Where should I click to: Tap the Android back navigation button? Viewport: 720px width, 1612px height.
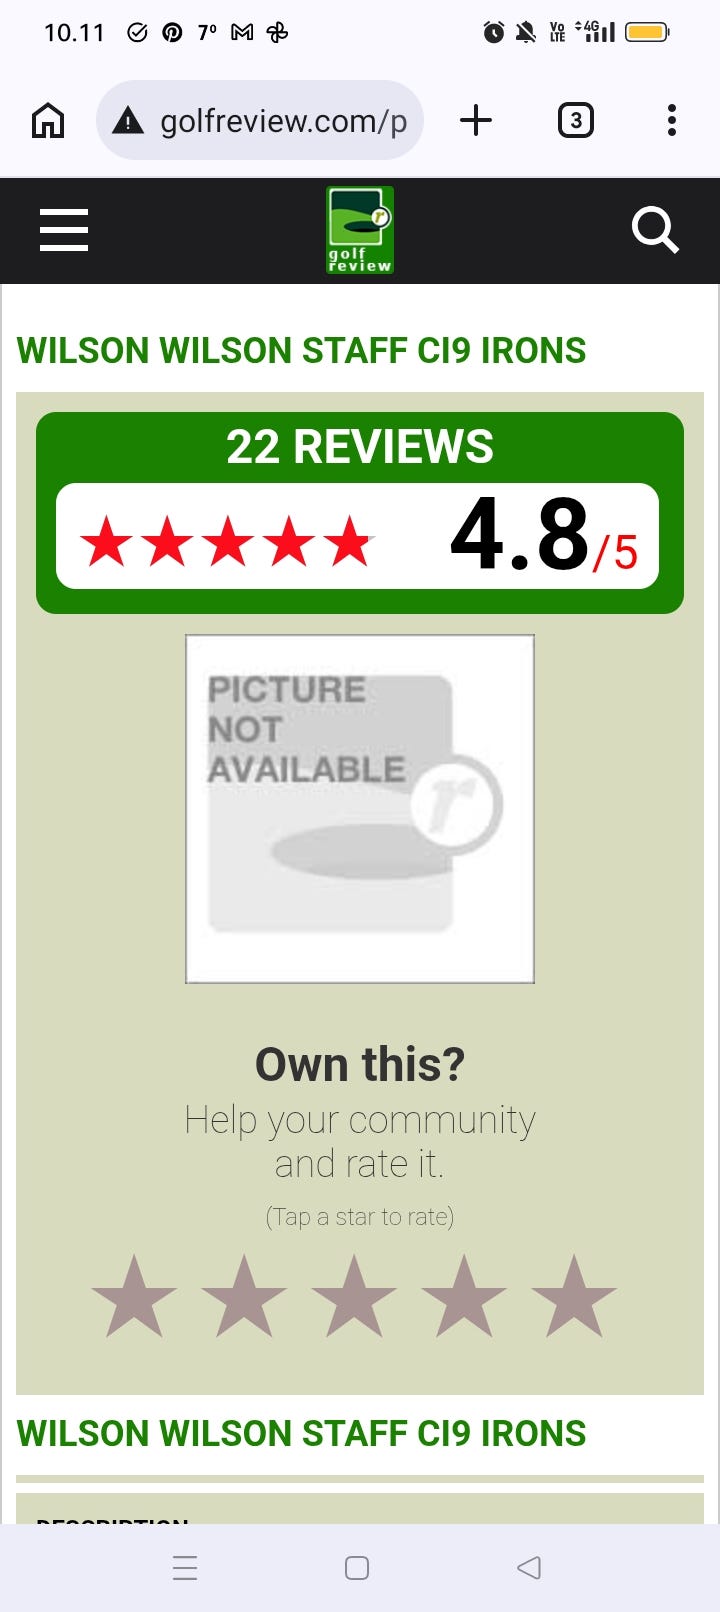click(529, 1567)
